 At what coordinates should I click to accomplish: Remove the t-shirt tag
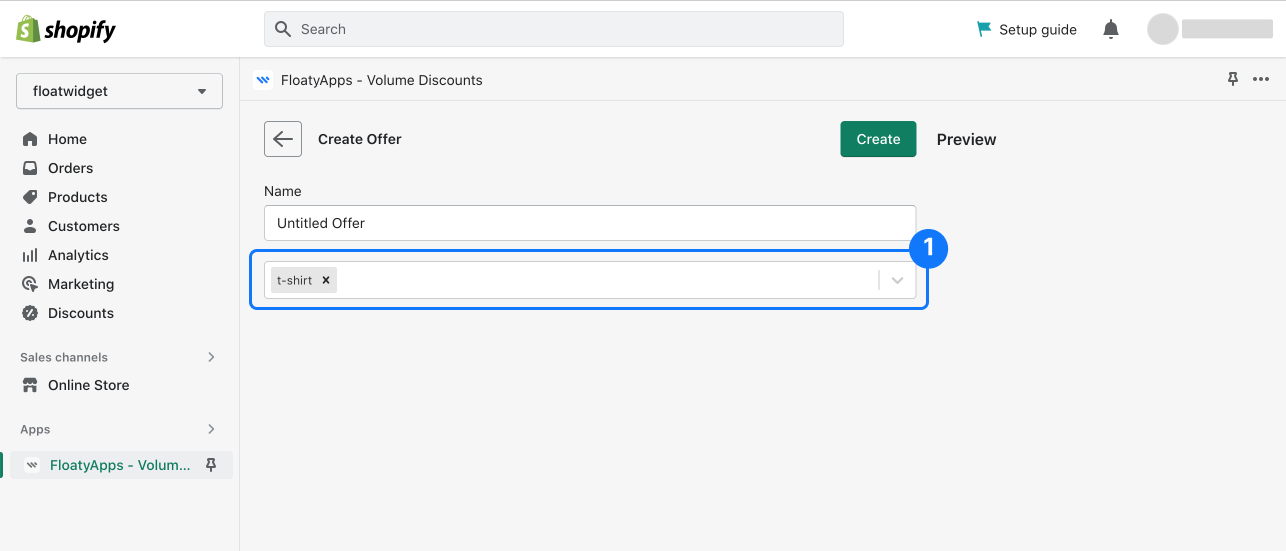326,281
